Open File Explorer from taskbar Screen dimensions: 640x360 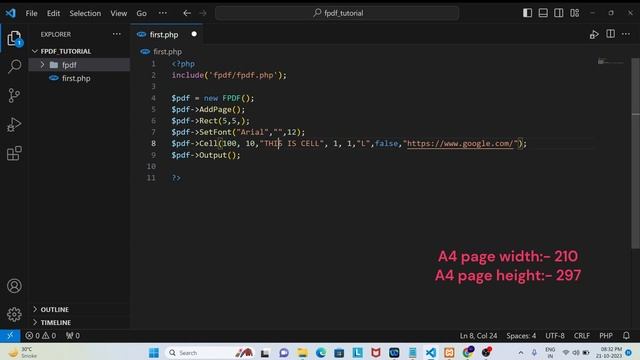pyautogui.click(x=302, y=353)
